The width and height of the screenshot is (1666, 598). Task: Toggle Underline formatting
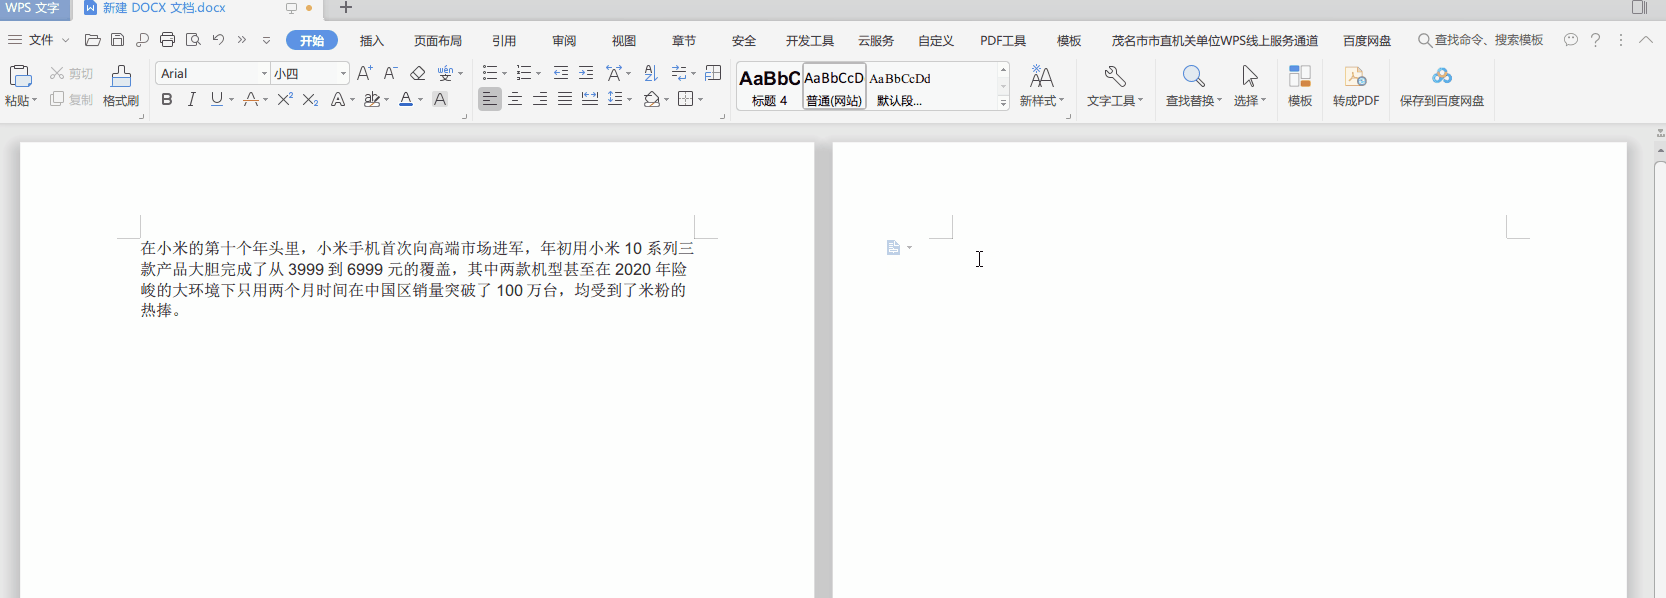tap(216, 99)
